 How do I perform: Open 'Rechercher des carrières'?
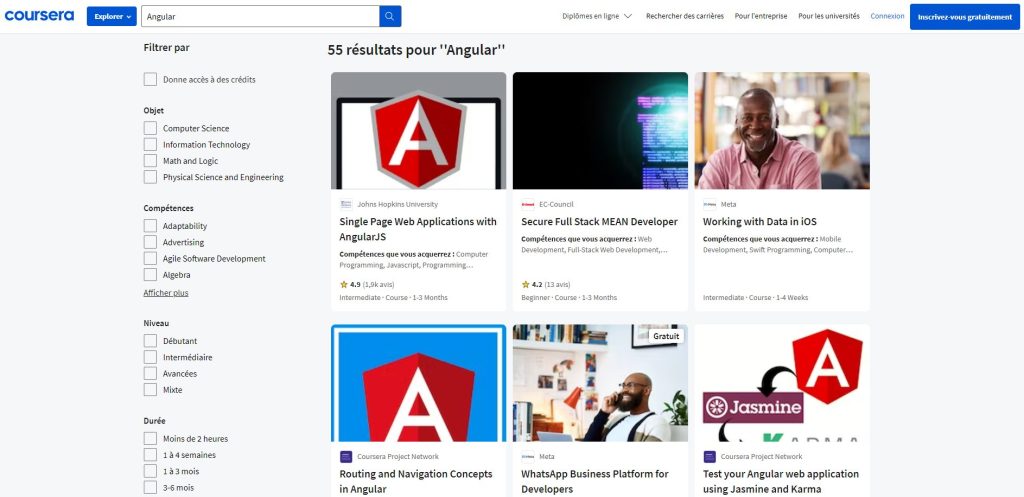click(684, 16)
